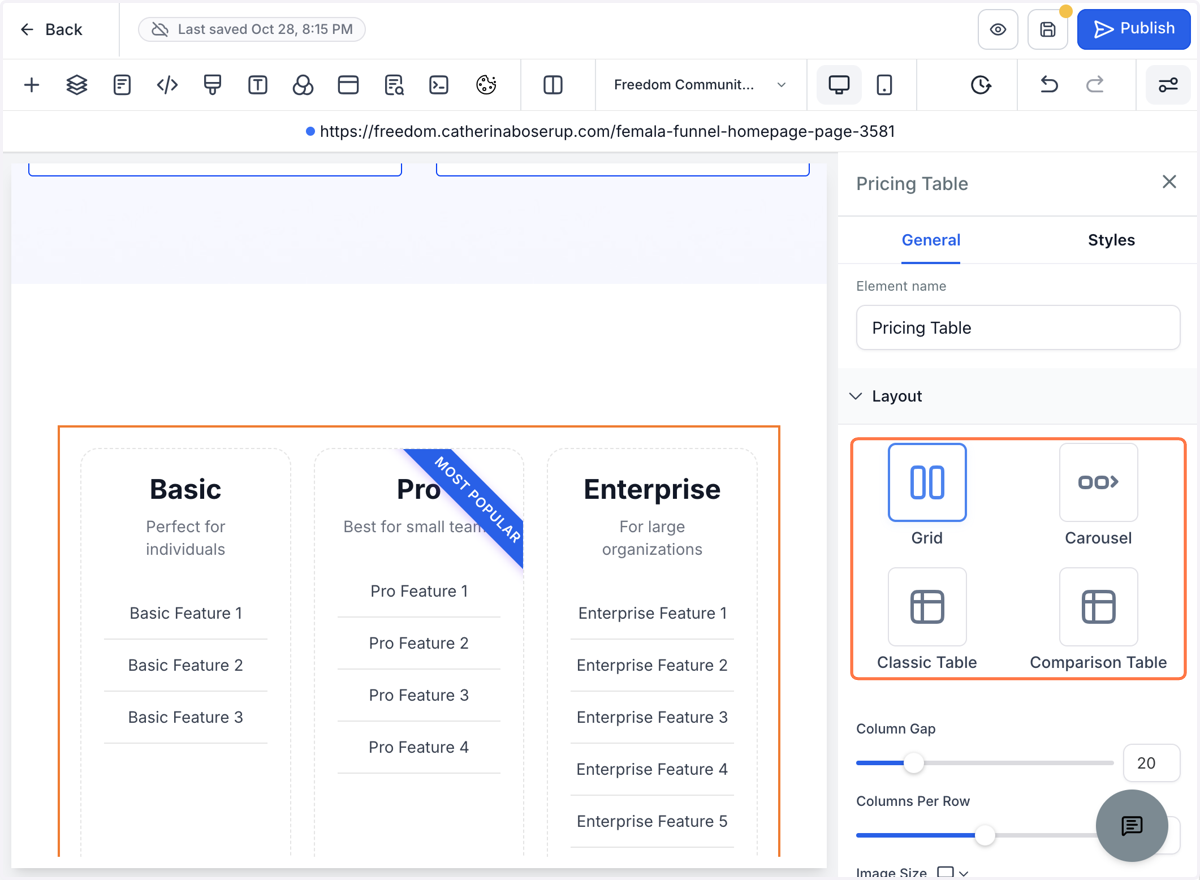
Task: Click the Pro Feature 3 row
Action: coord(418,695)
